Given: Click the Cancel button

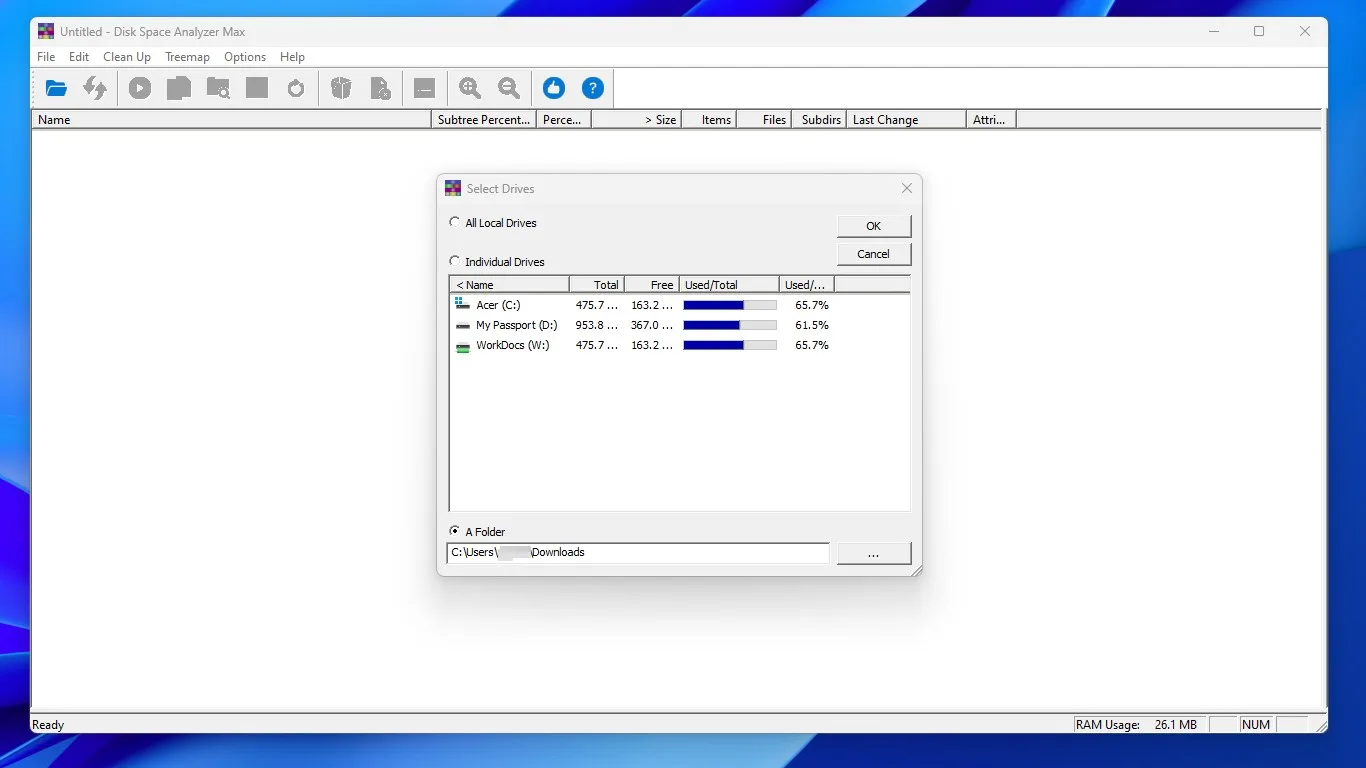Looking at the screenshot, I should click(x=873, y=254).
